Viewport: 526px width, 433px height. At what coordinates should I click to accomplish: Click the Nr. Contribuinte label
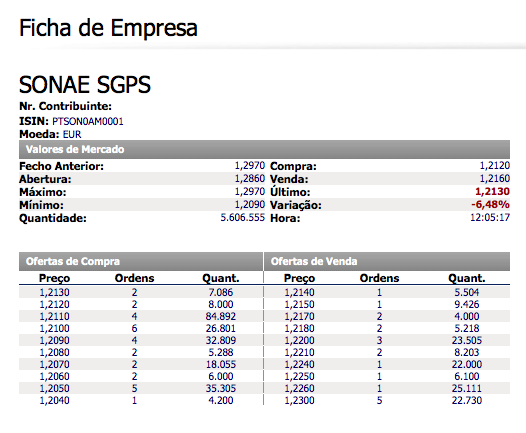(x=65, y=106)
